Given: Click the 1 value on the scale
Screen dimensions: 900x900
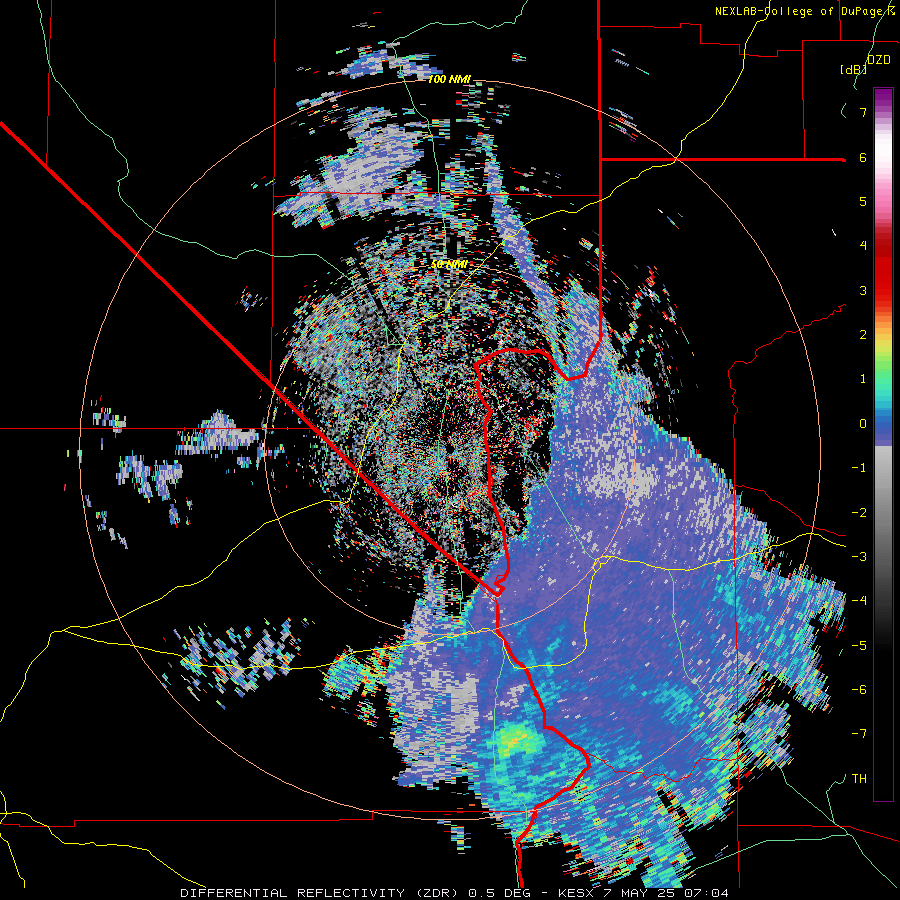Looking at the screenshot, I should (x=863, y=379).
